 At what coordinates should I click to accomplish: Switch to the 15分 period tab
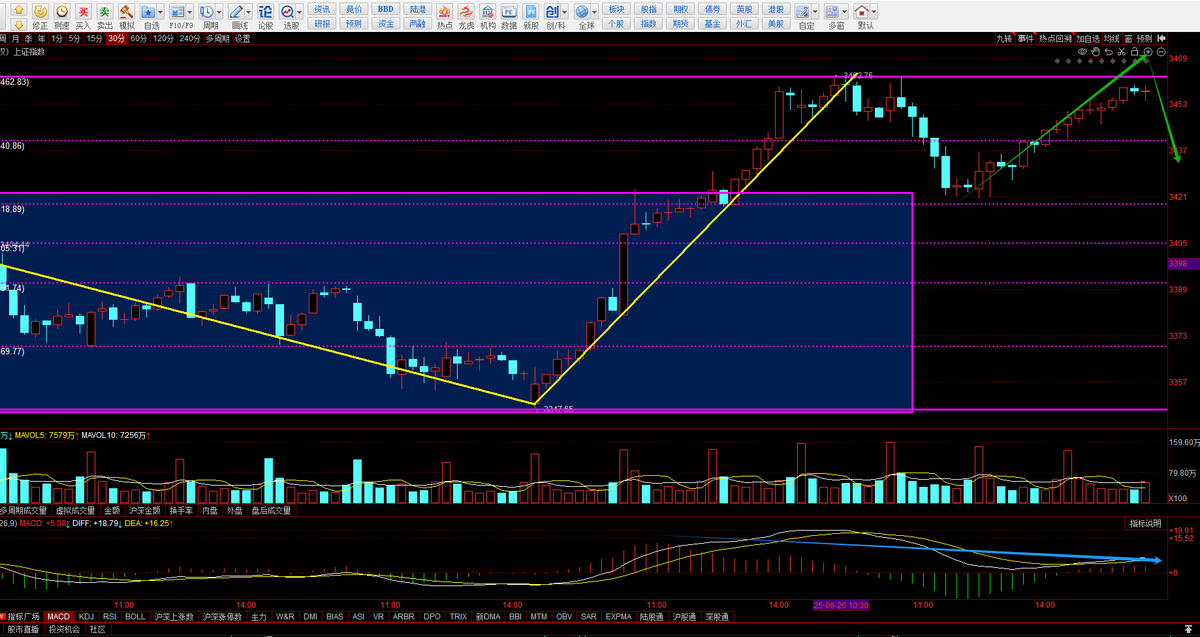(94, 38)
